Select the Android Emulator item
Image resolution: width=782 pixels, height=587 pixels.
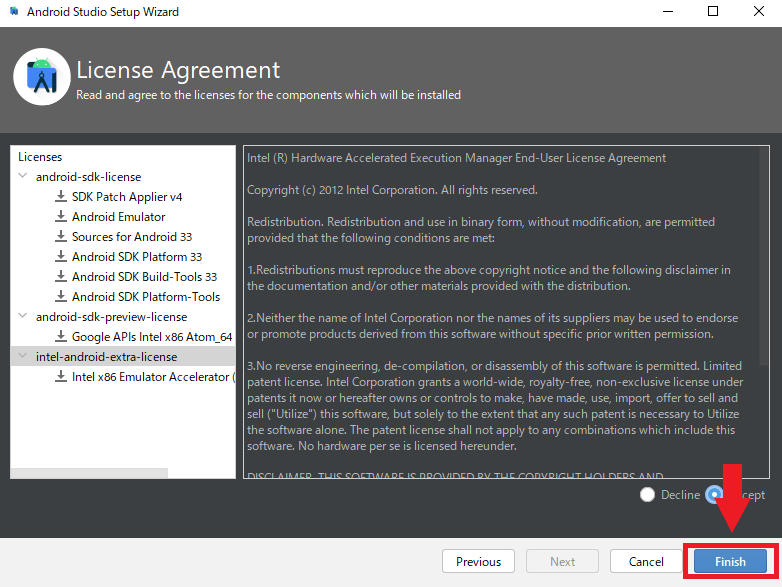click(x=118, y=216)
